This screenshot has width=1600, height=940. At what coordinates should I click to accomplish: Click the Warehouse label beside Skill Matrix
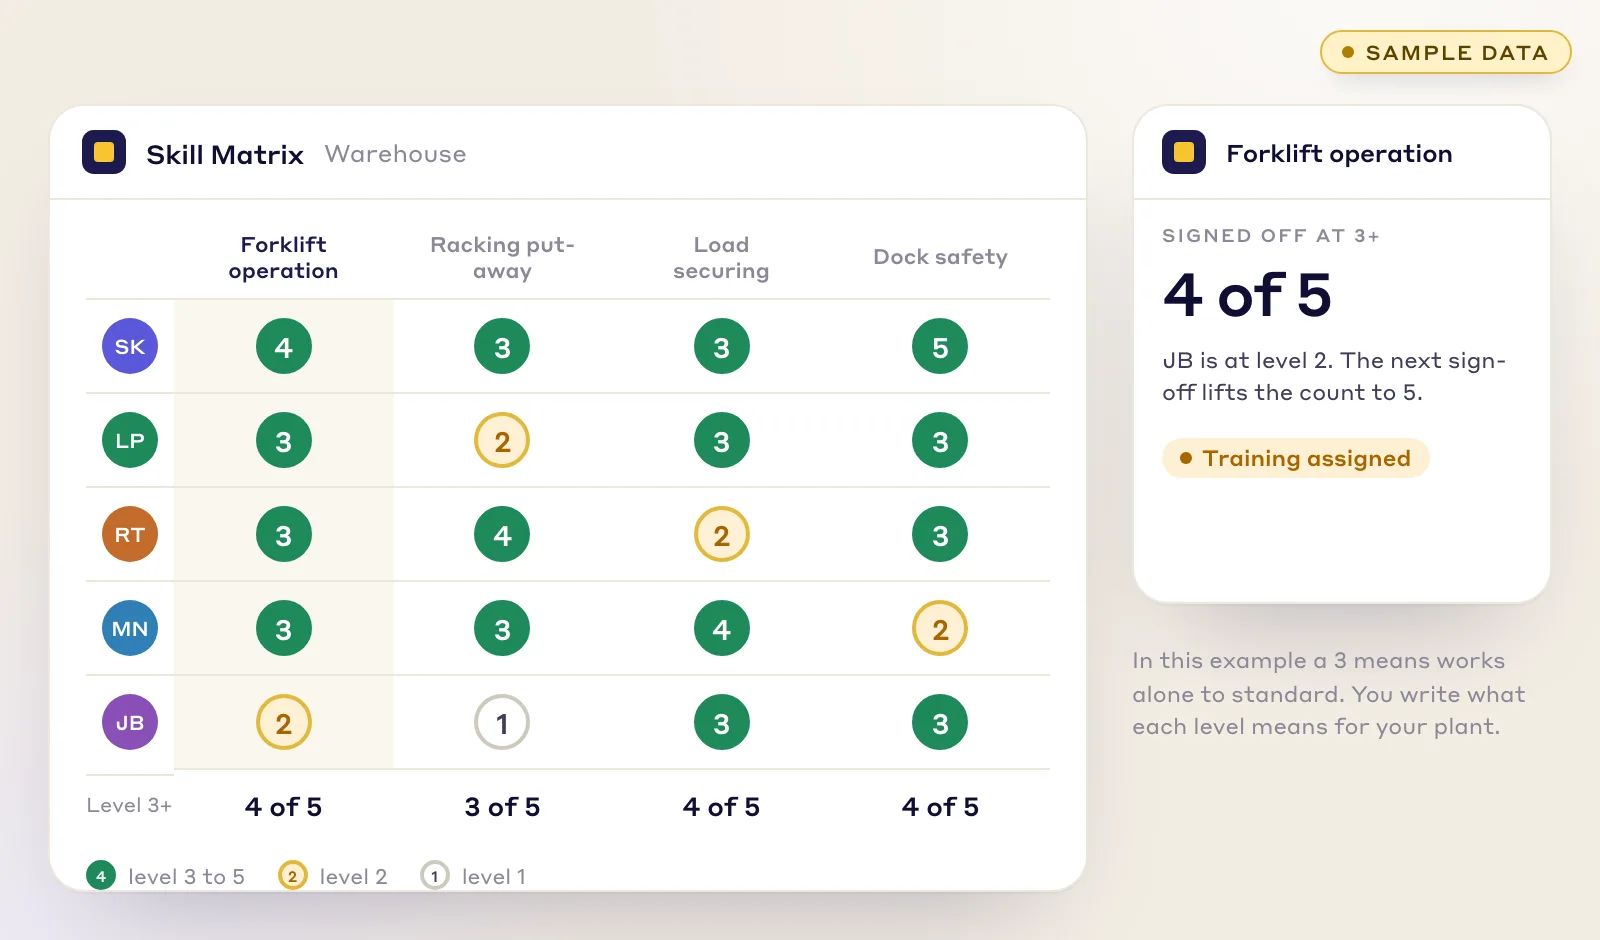coord(395,154)
